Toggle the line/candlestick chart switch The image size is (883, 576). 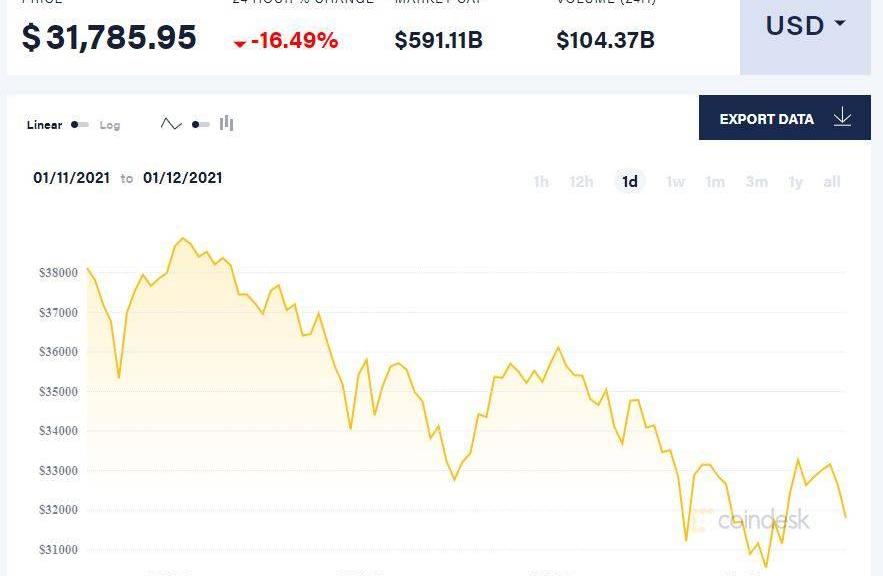click(x=200, y=124)
